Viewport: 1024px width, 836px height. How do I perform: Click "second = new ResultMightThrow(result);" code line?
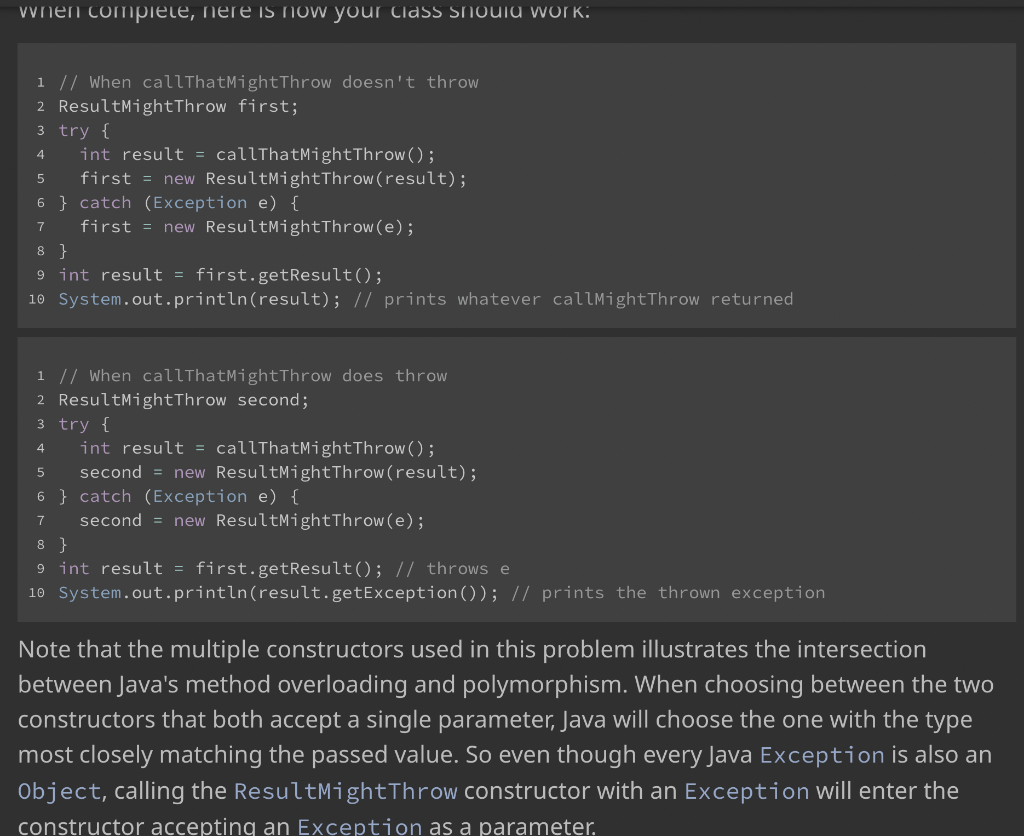click(278, 472)
